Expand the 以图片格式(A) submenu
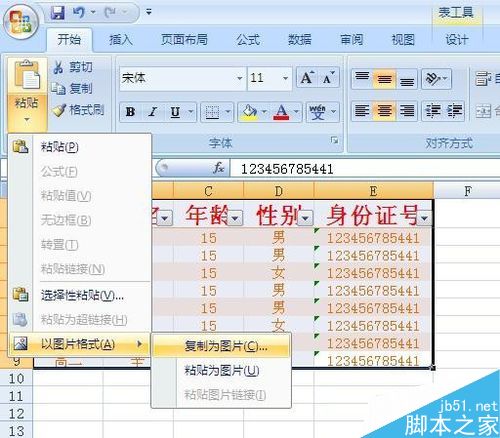 click(x=80, y=344)
